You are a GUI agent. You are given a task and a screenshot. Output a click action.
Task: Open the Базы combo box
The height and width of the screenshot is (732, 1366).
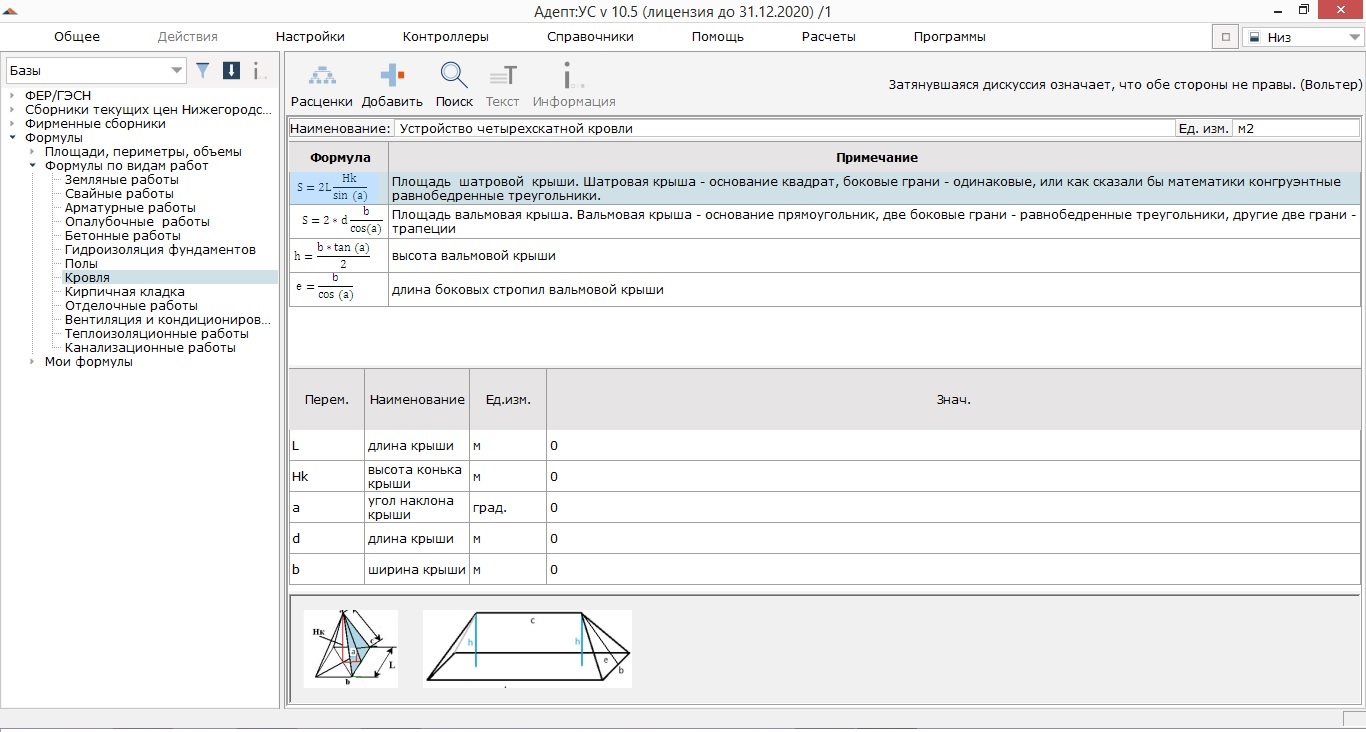(96, 71)
